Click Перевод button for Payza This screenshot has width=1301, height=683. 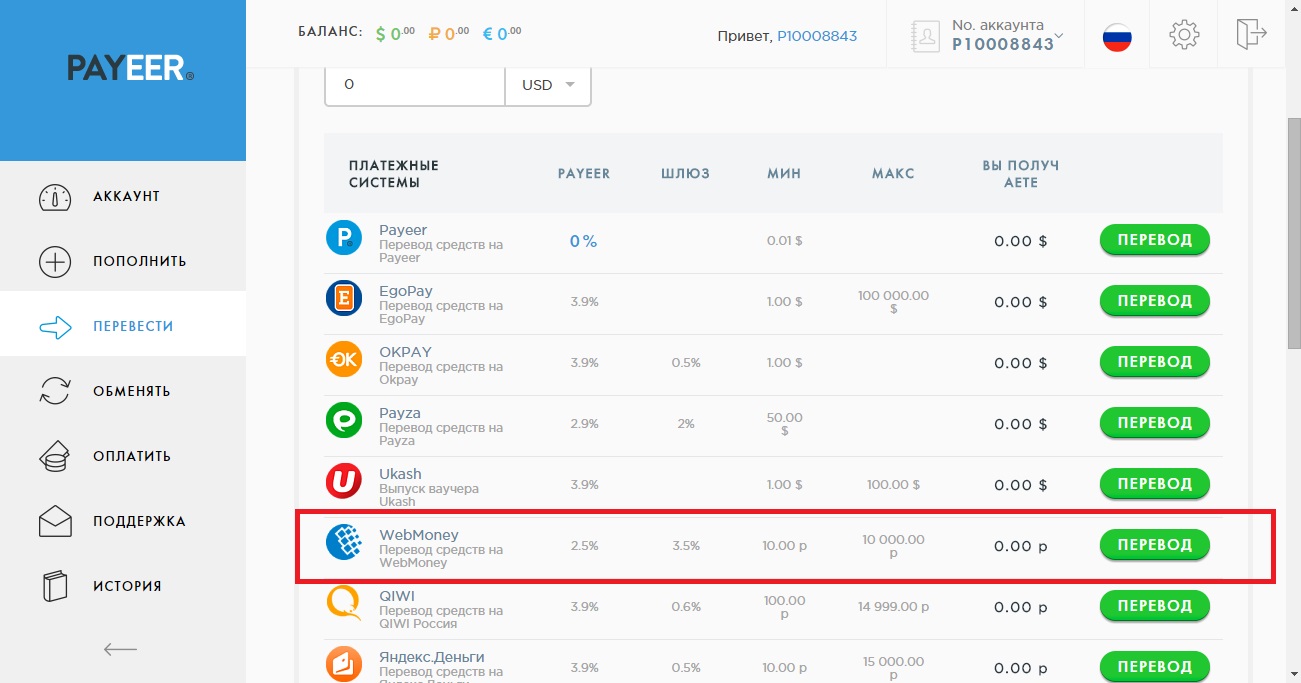pos(1155,423)
